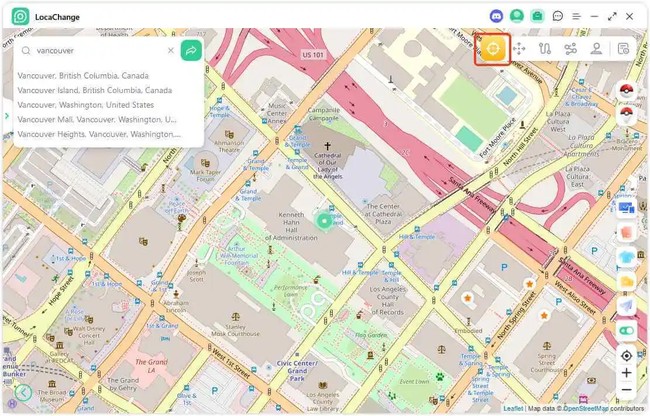Open the OpenStreetMap contributors link
This screenshot has width=650, height=416.
586,409
